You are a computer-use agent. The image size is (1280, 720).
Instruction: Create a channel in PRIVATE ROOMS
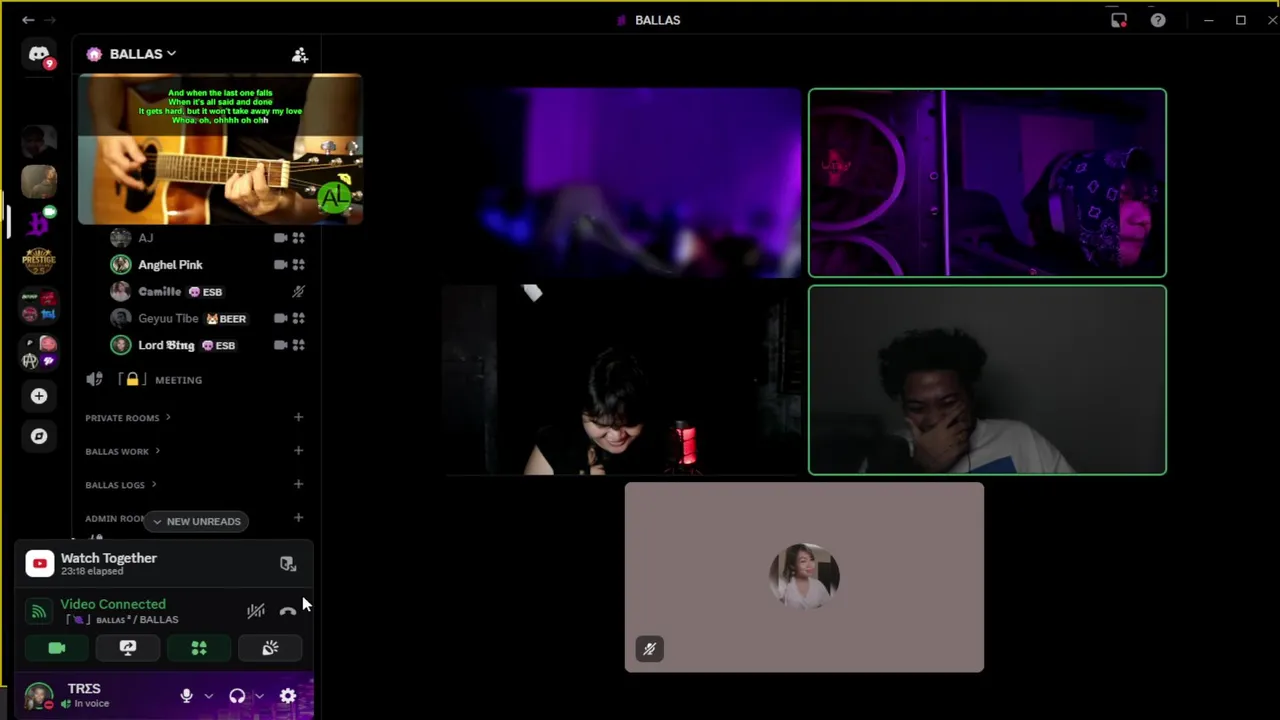coord(298,418)
